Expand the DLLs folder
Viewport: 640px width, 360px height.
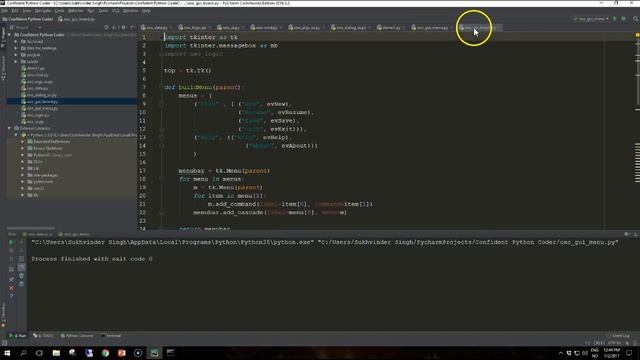click(x=23, y=162)
